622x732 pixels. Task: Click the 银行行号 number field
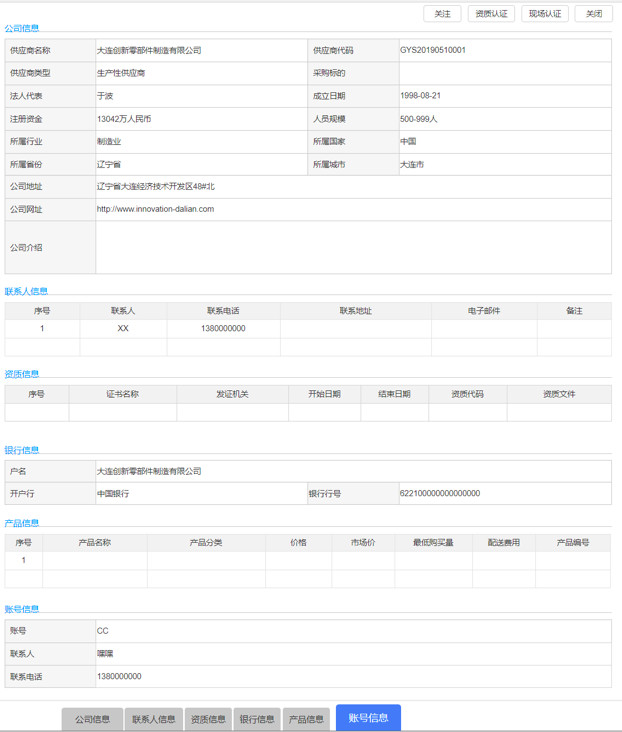[x=503, y=493]
